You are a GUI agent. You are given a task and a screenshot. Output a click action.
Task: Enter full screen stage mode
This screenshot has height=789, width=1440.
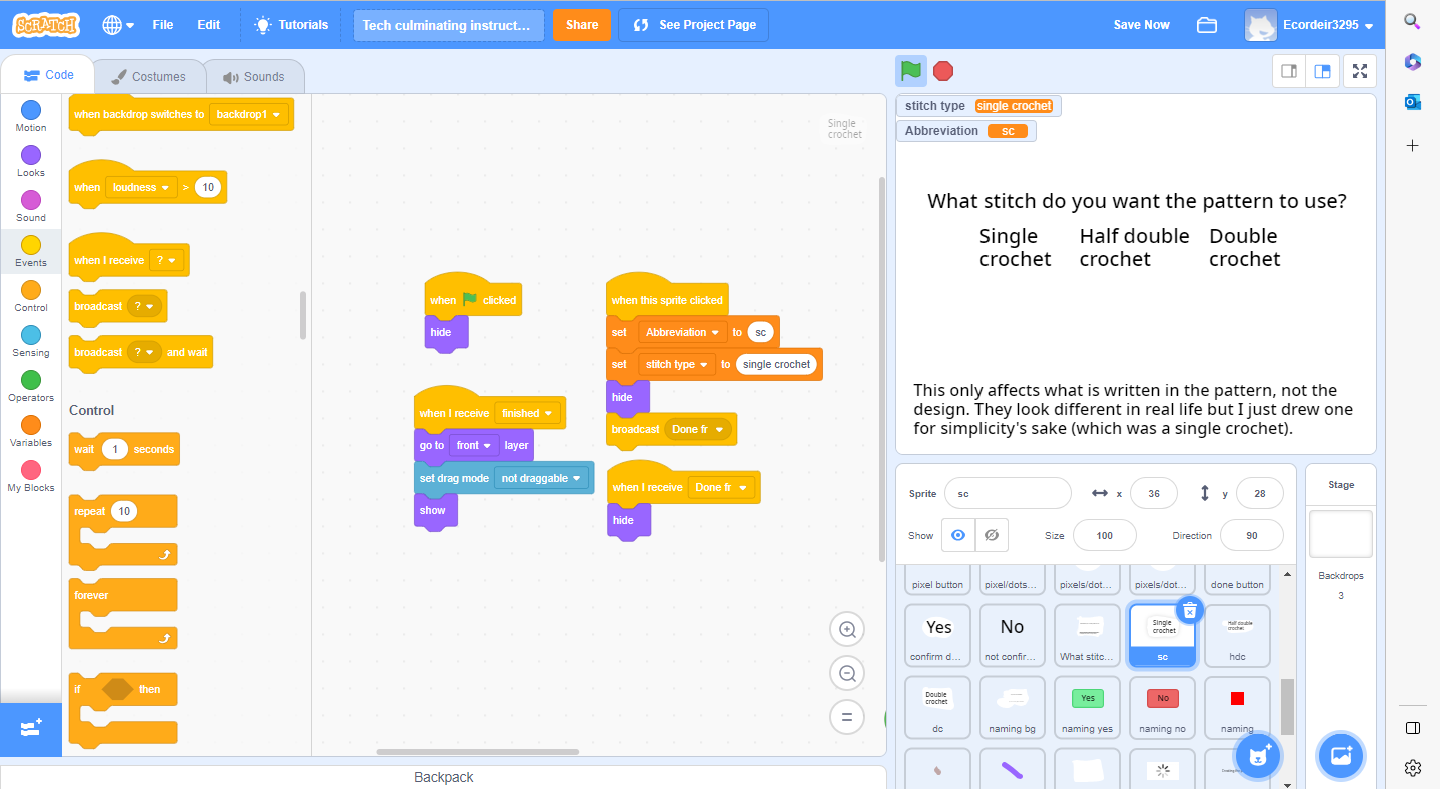pyautogui.click(x=1359, y=71)
